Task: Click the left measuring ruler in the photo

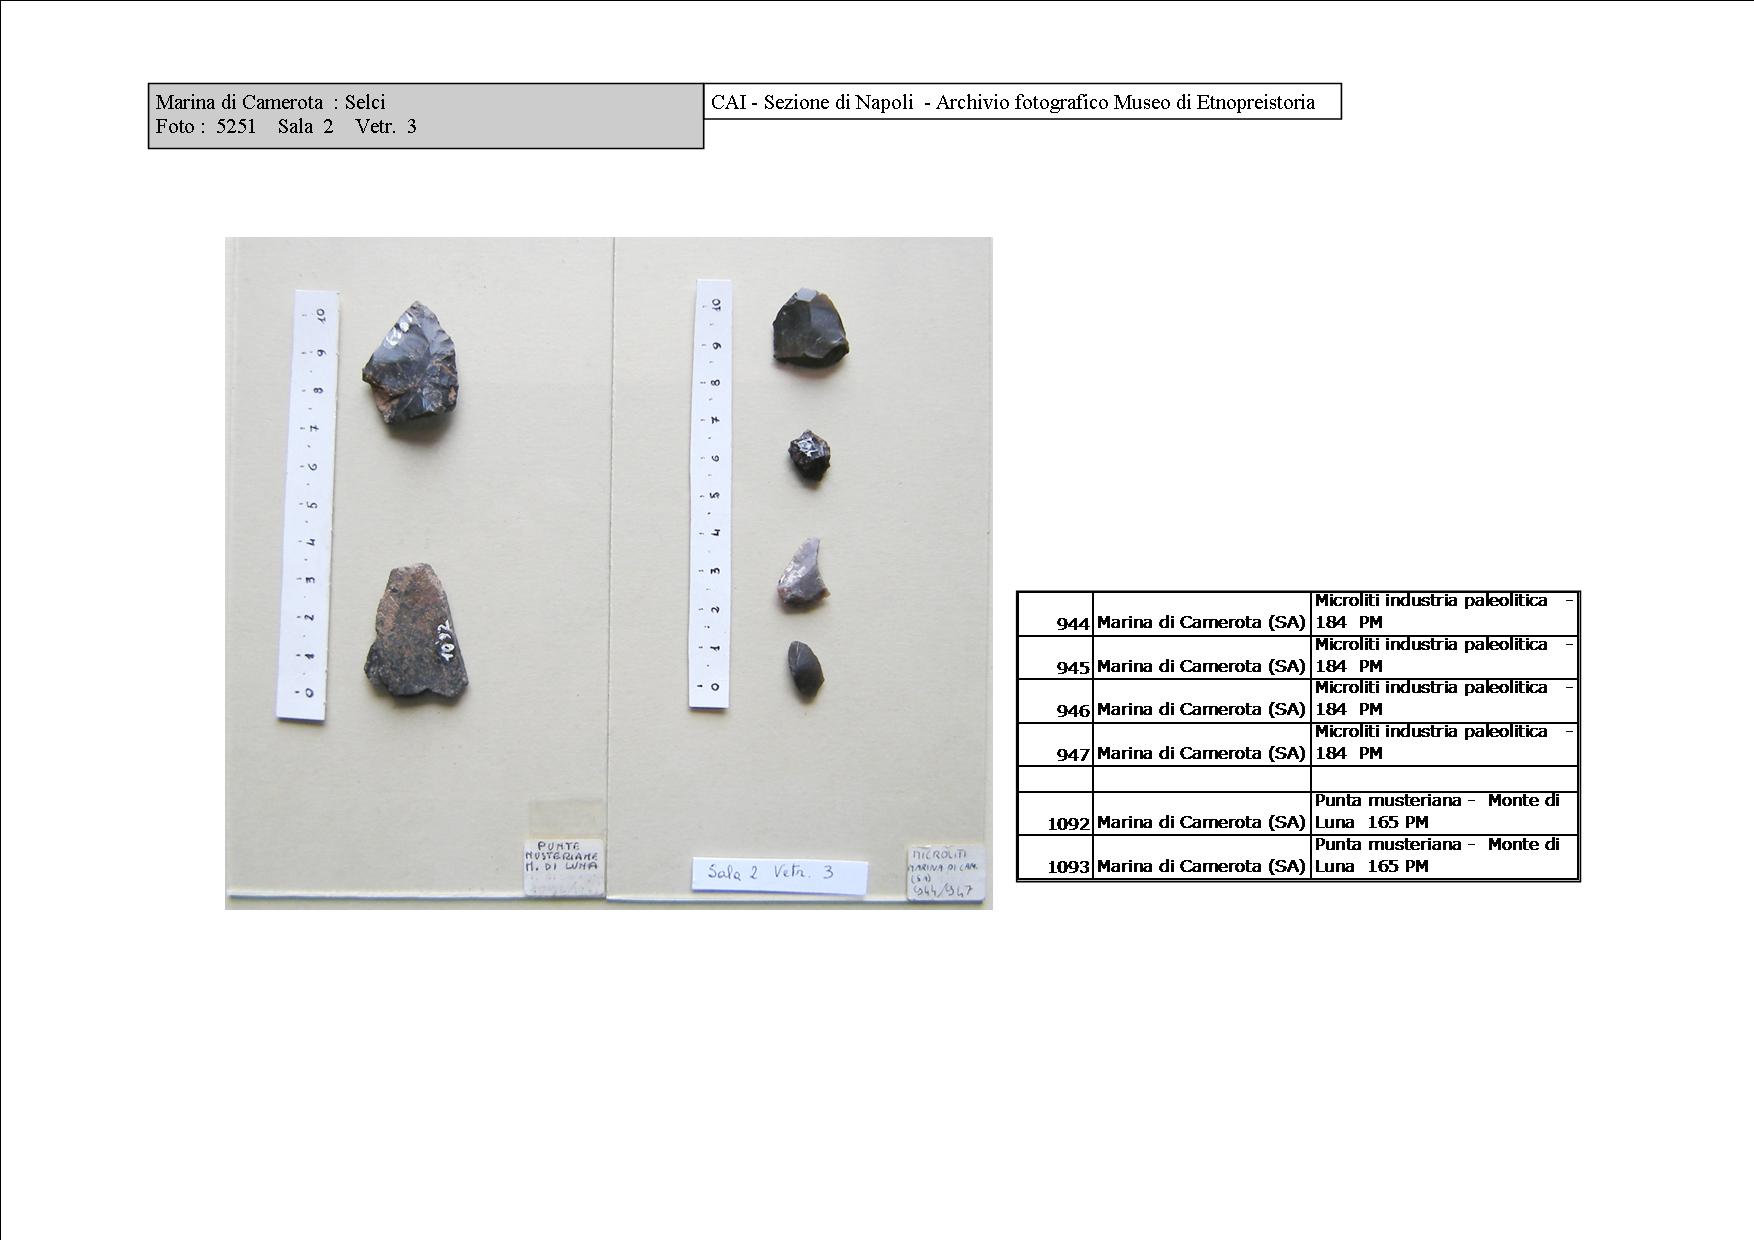Action: tap(308, 505)
